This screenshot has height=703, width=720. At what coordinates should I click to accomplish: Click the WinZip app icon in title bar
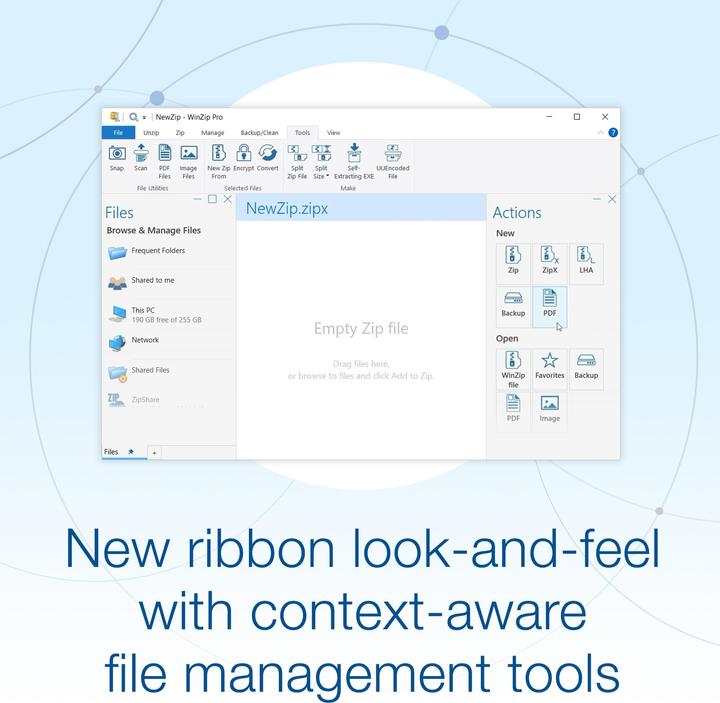point(114,117)
